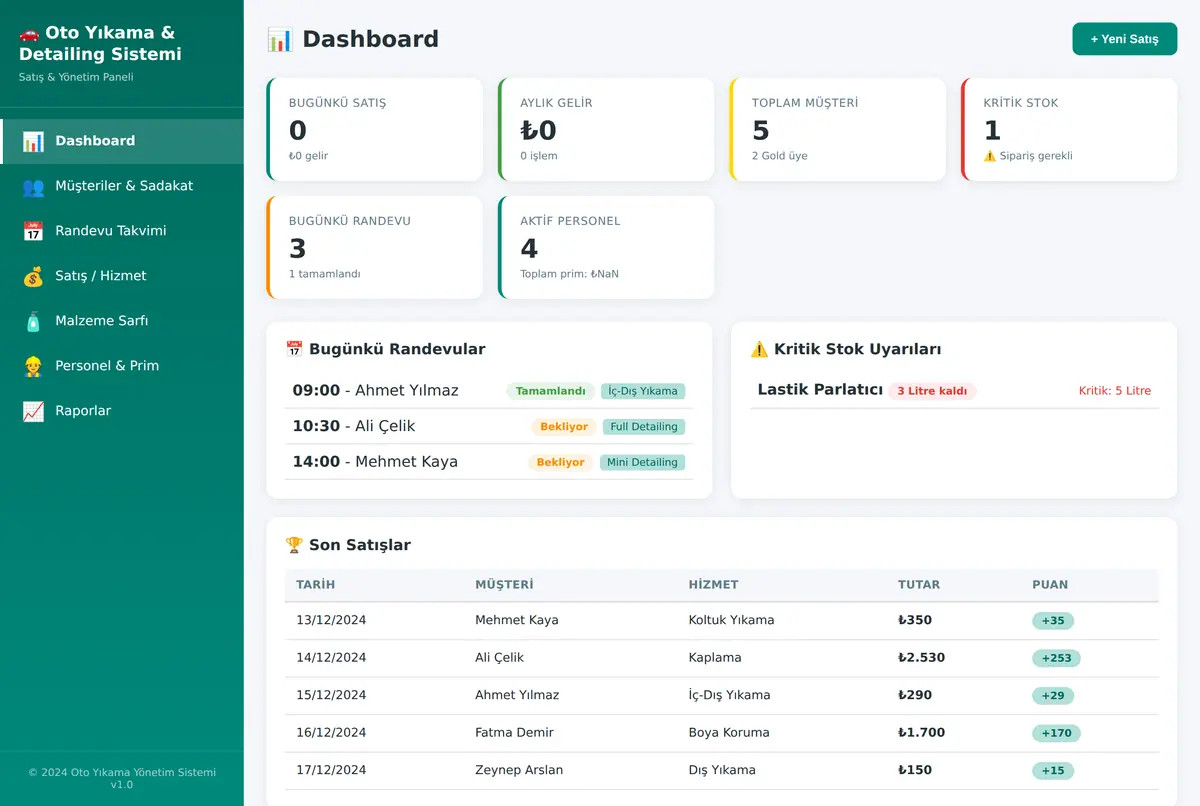Viewport: 1200px width, 806px height.
Task: Click the Koltuk Yıkama service cell
Action: click(x=731, y=620)
